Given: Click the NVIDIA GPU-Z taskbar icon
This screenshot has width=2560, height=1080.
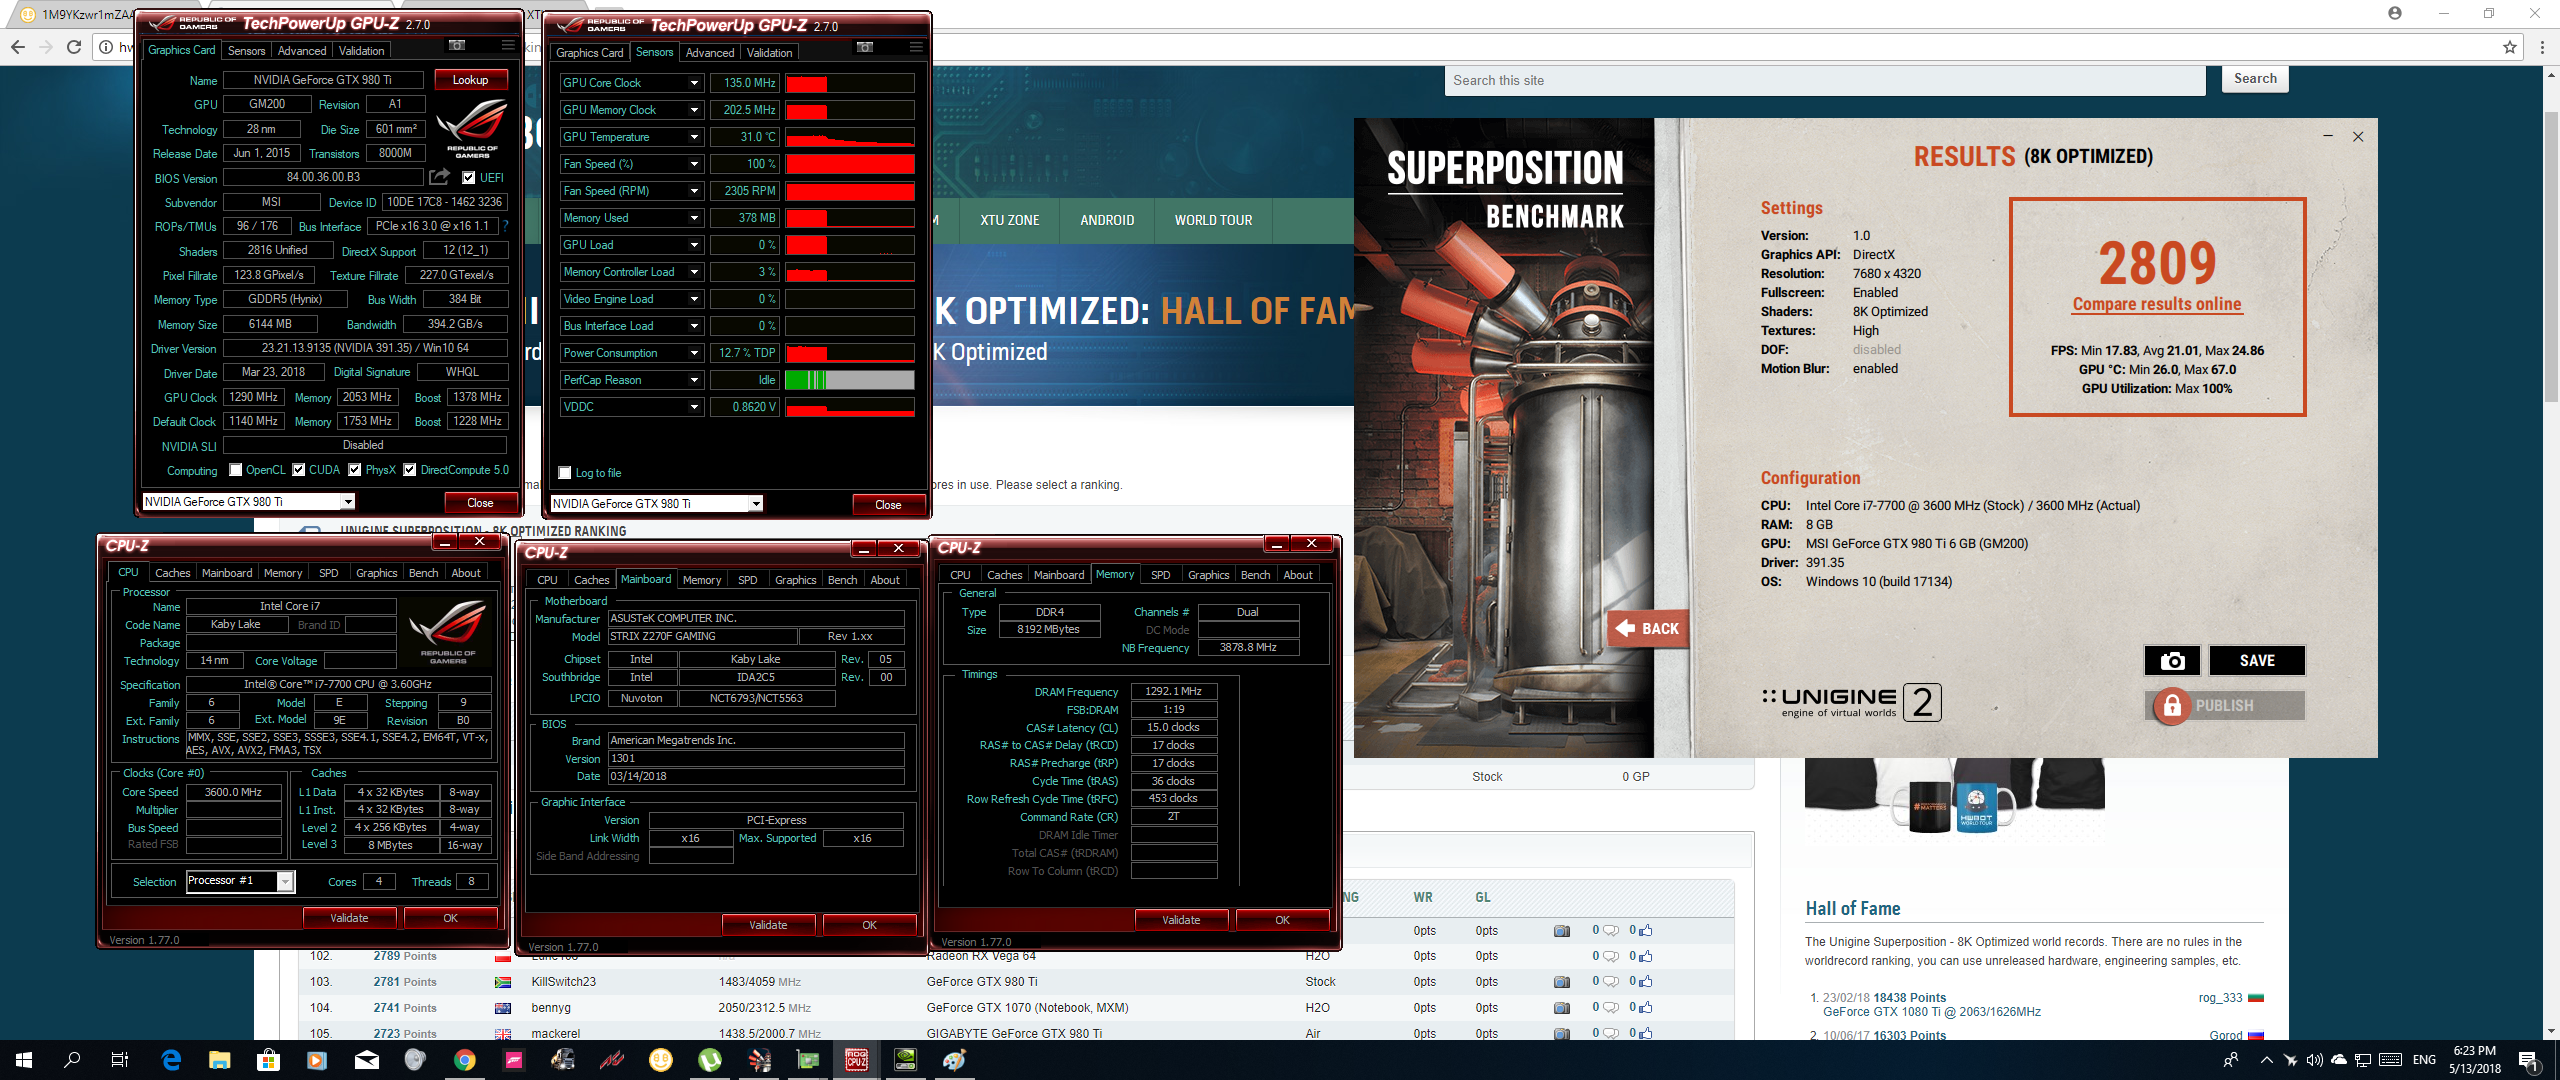Looking at the screenshot, I should (x=906, y=1060).
